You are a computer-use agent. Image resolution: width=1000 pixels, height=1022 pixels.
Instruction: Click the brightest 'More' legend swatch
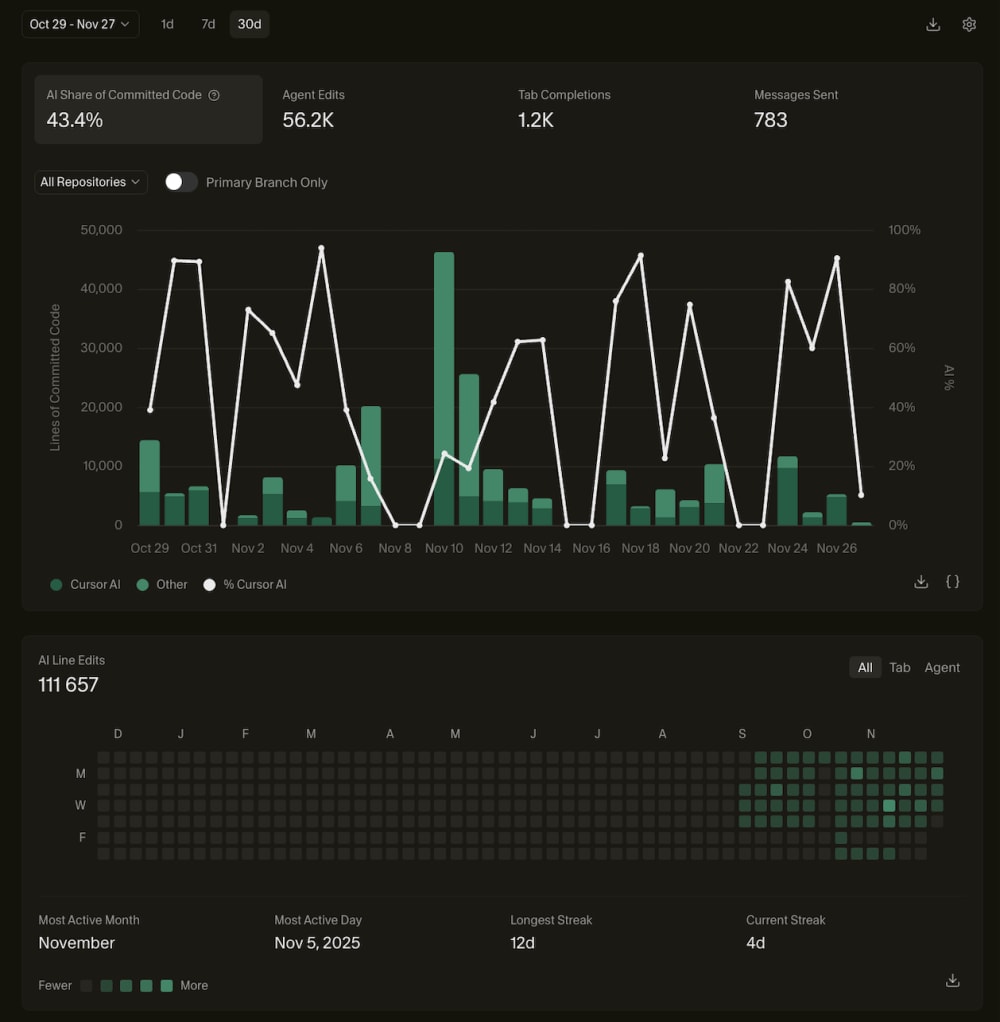(166, 986)
